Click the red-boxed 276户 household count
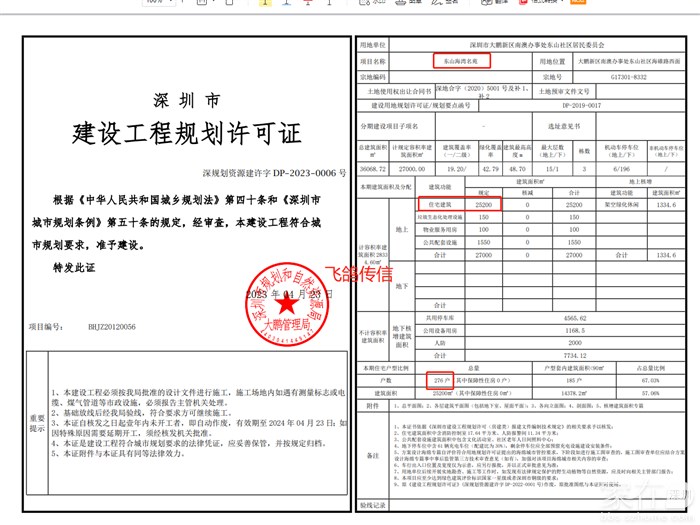 439,381
